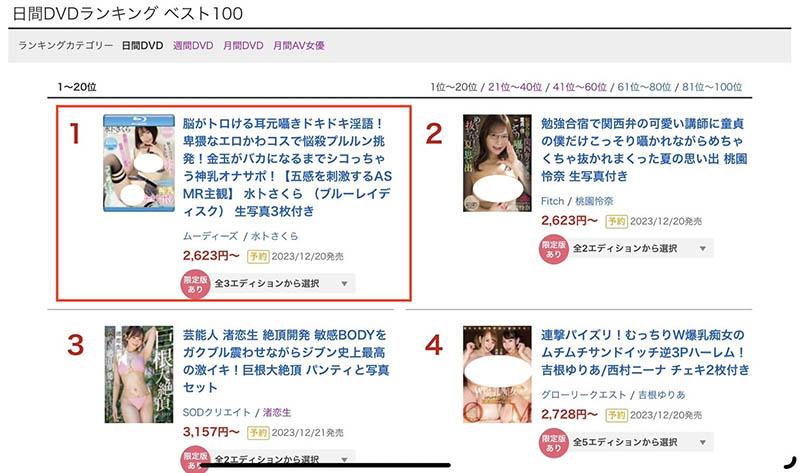Click the 予約 tag for rank 3 item
The image size is (800, 473).
(x=258, y=433)
